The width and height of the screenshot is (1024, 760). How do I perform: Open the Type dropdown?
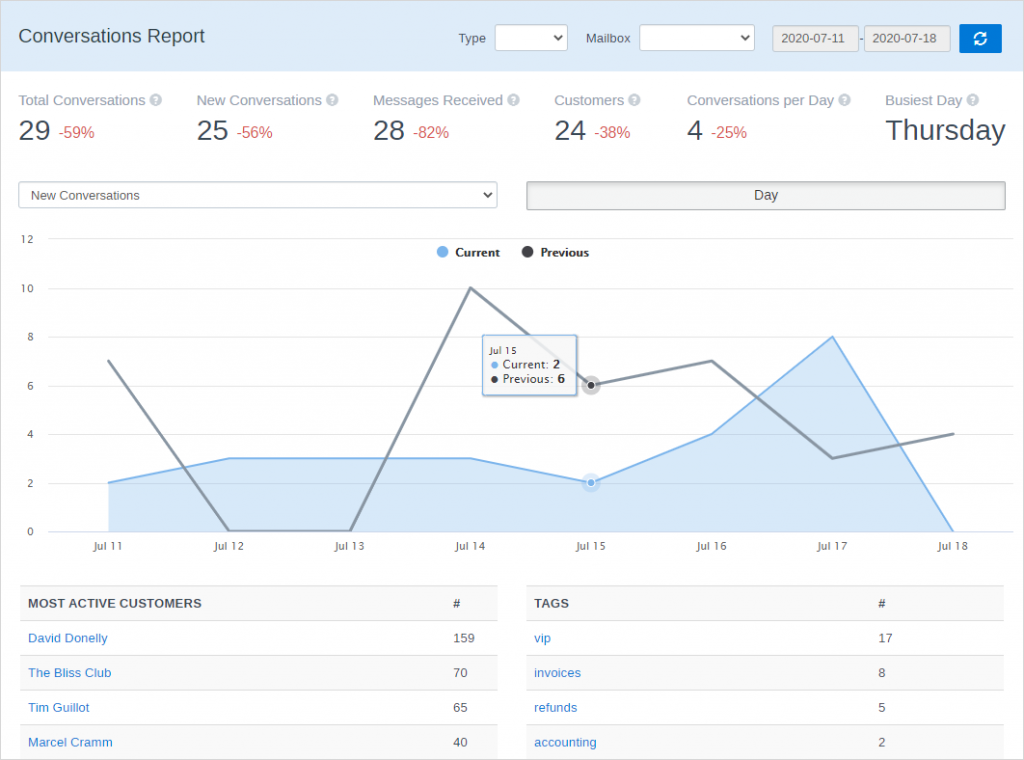531,37
